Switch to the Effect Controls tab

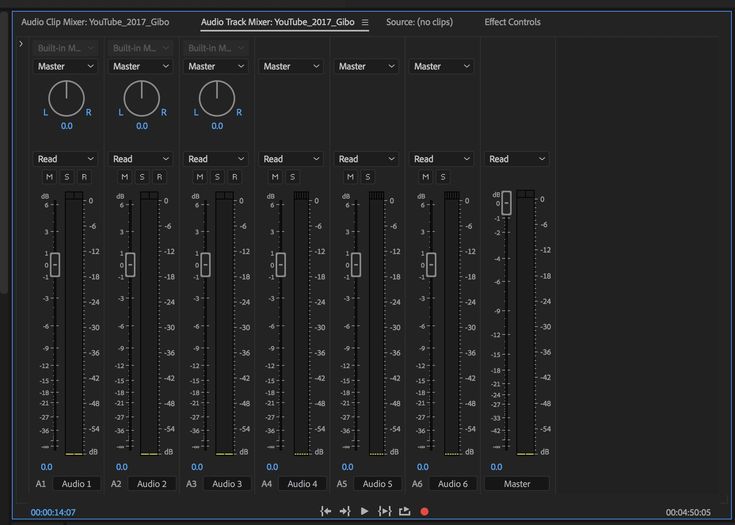[x=512, y=22]
